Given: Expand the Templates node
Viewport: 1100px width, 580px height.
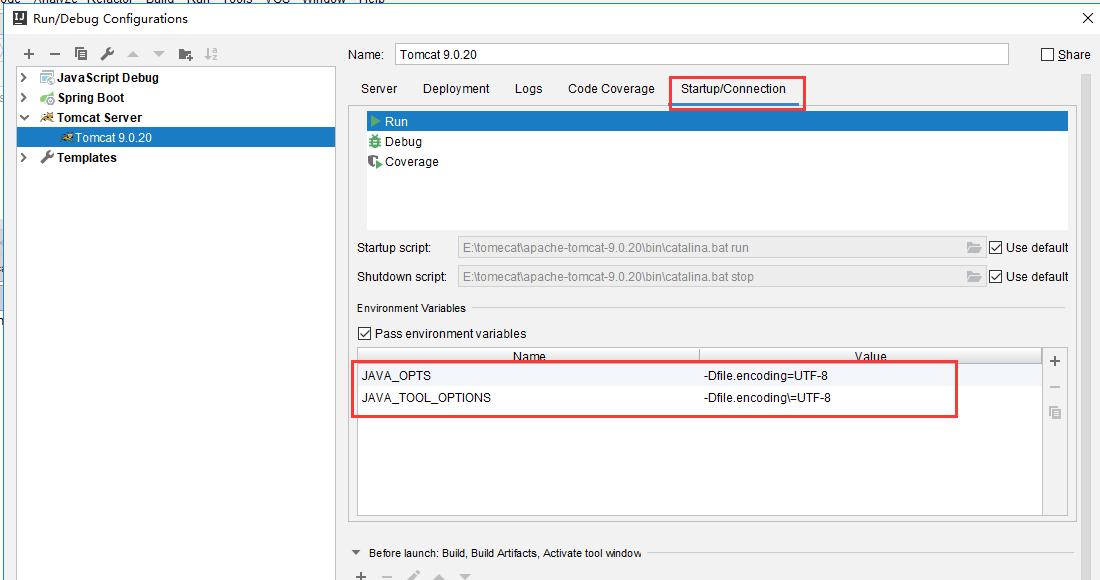Looking at the screenshot, I should (24, 157).
